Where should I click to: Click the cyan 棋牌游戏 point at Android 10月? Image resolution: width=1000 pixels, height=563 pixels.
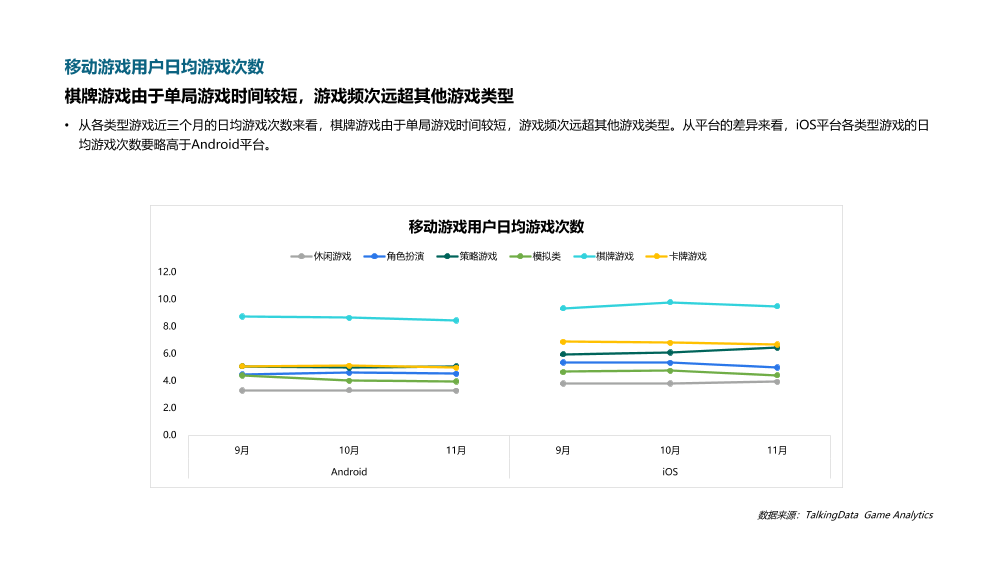click(x=349, y=318)
